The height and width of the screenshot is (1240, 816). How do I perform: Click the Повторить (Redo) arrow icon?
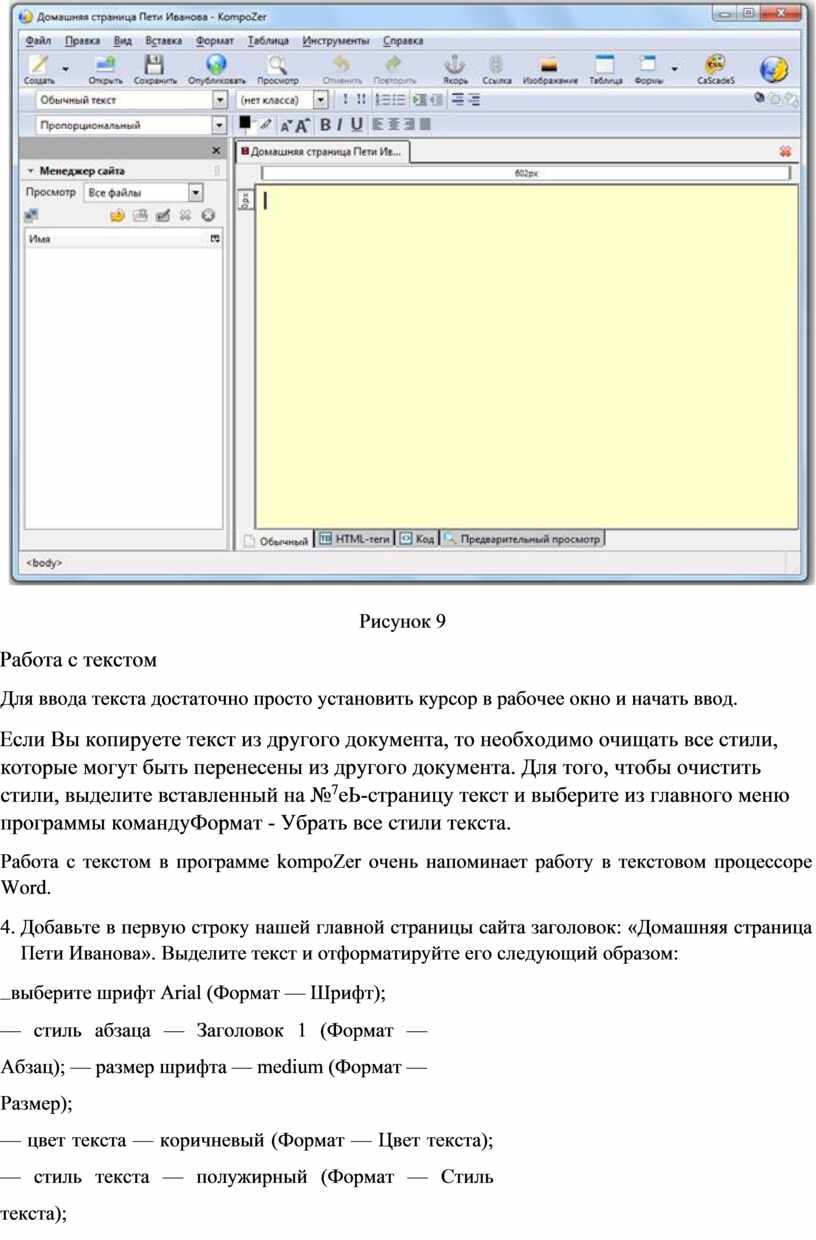pyautogui.click(x=394, y=65)
